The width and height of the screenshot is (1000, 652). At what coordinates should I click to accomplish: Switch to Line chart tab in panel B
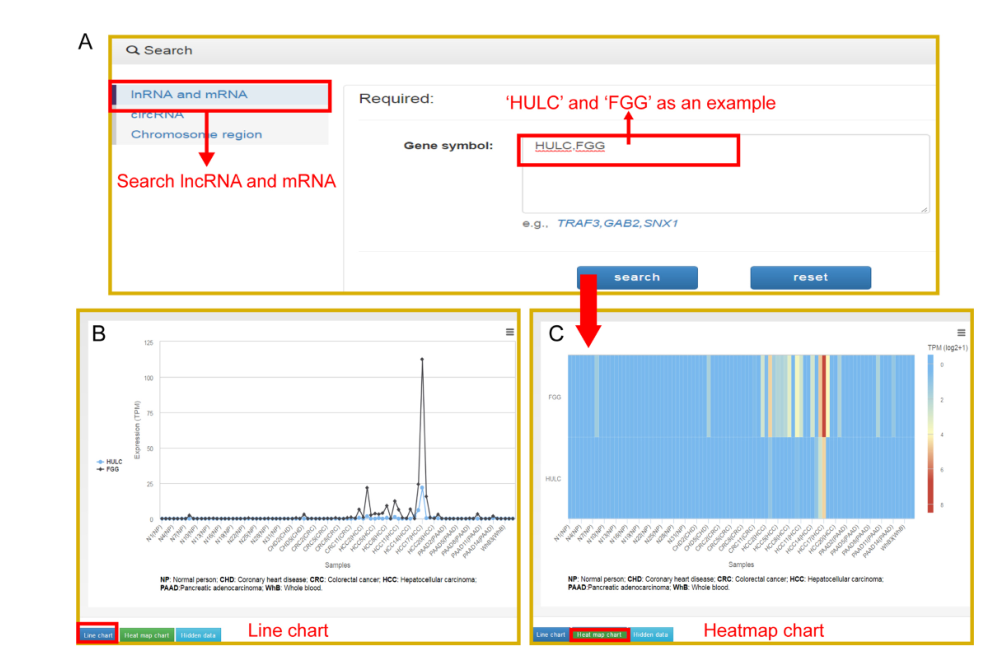pos(98,634)
